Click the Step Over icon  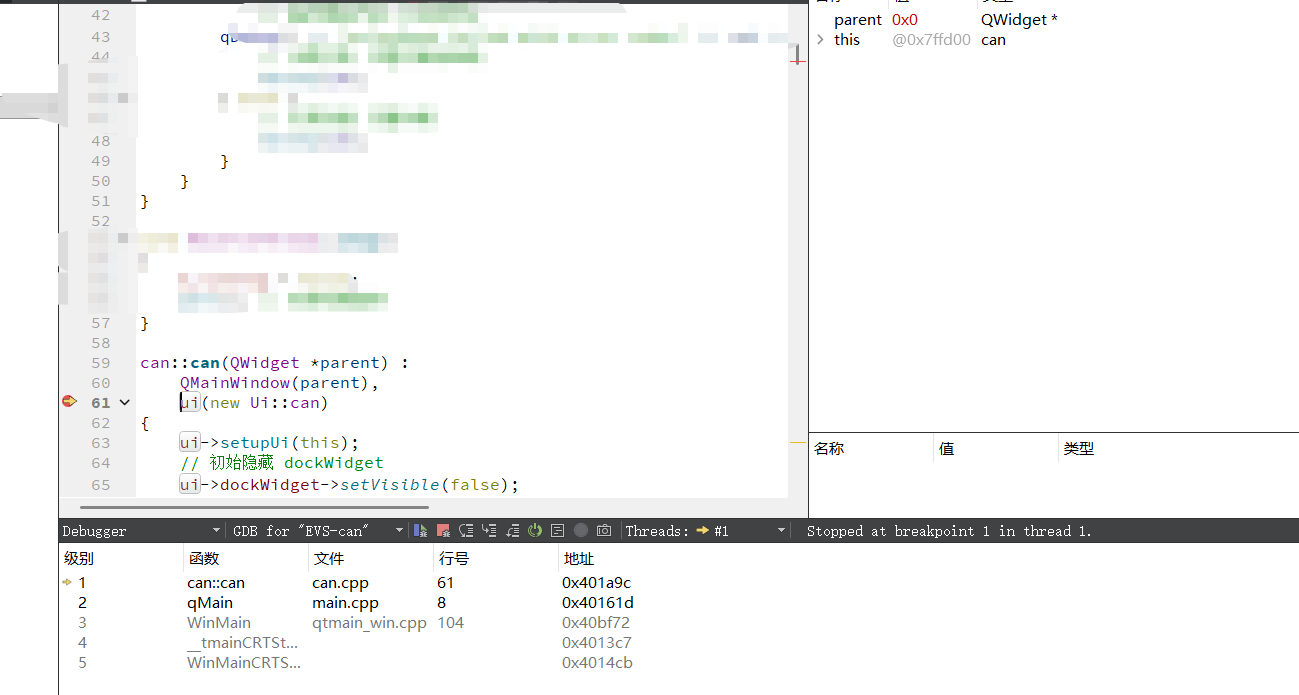pyautogui.click(x=466, y=531)
